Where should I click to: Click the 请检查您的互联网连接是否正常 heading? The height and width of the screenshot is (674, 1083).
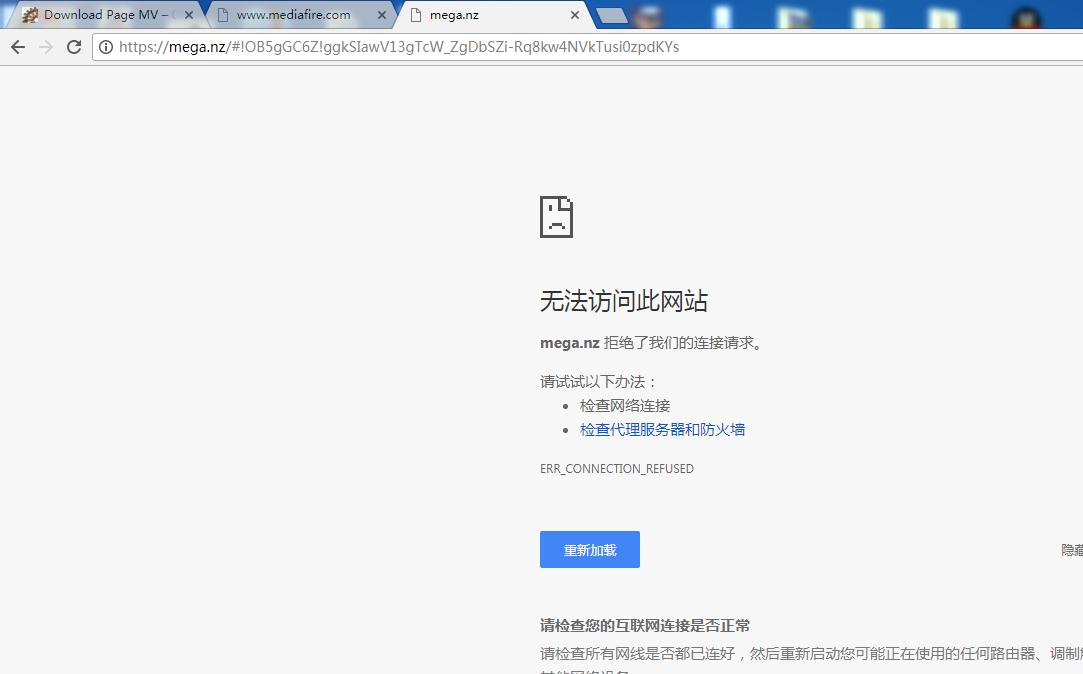coord(645,626)
